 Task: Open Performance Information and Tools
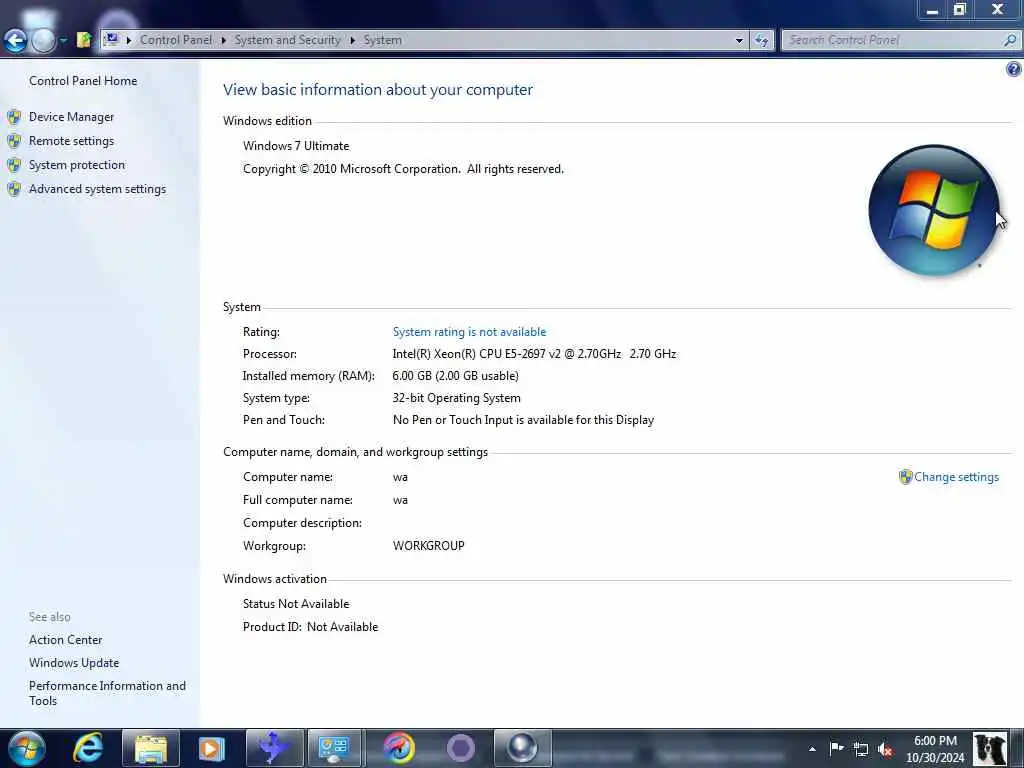[x=107, y=693]
